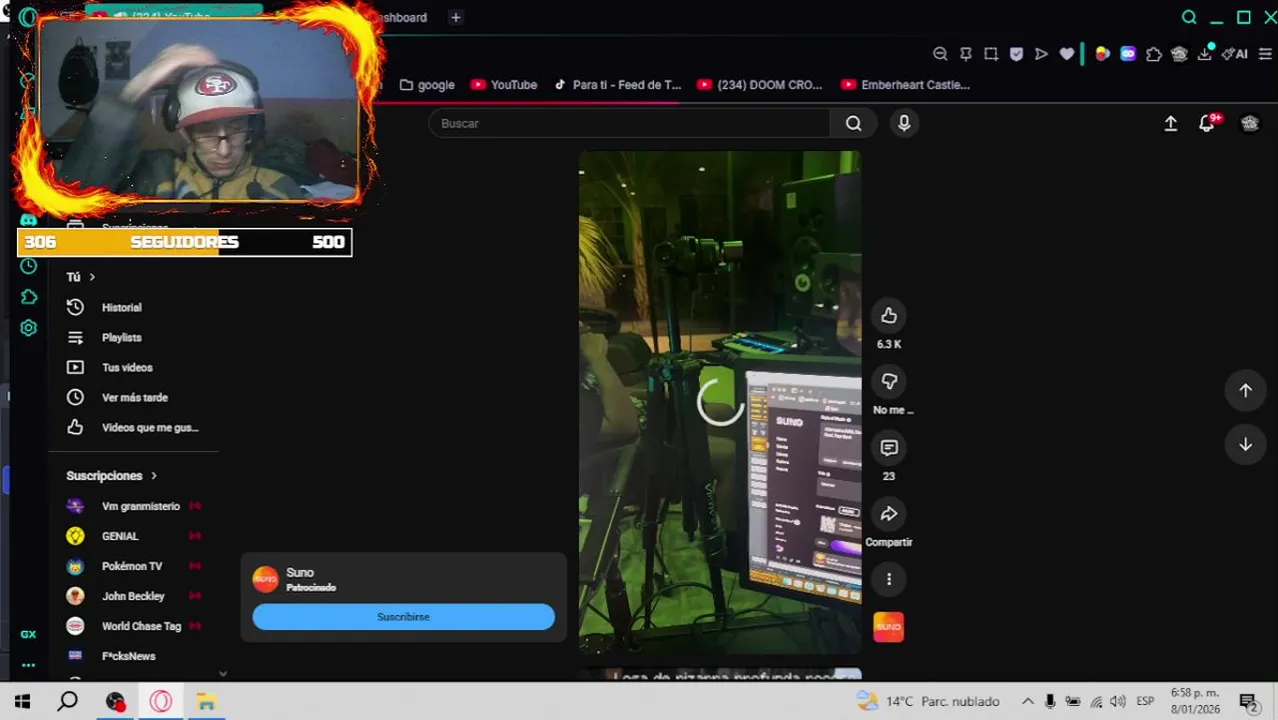
Task: Click Suno sponsor name in ad card
Action: [x=300, y=573]
